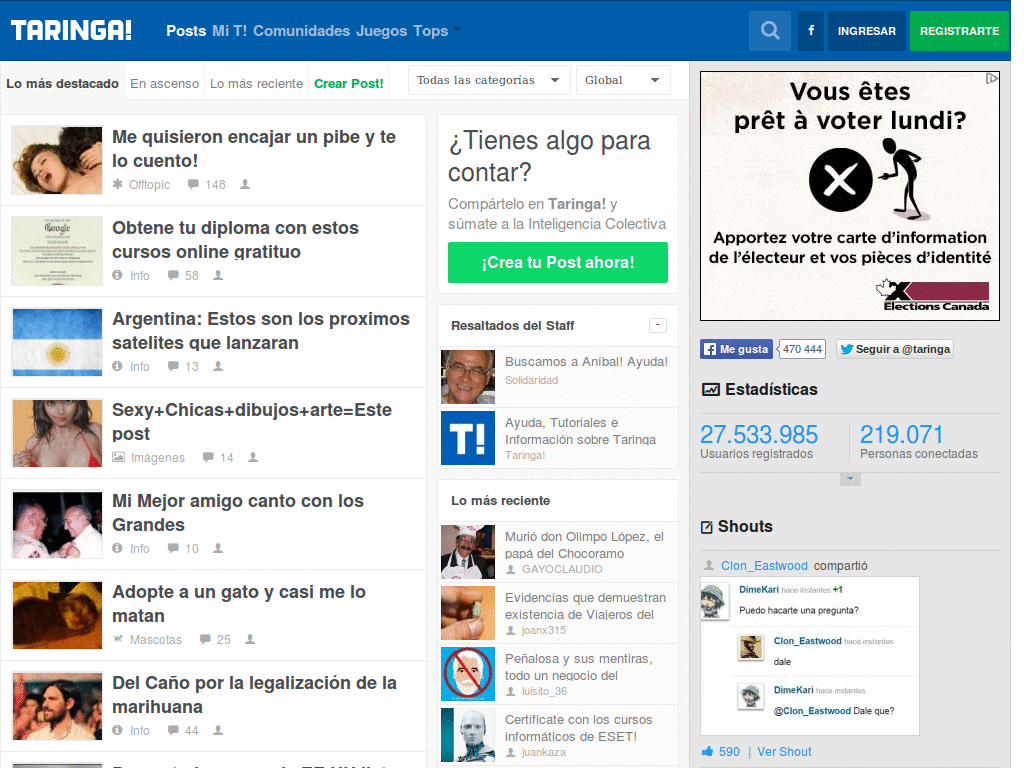The image size is (1024, 768).
Task: Open Del Caño marihuana post title
Action: click(x=254, y=694)
